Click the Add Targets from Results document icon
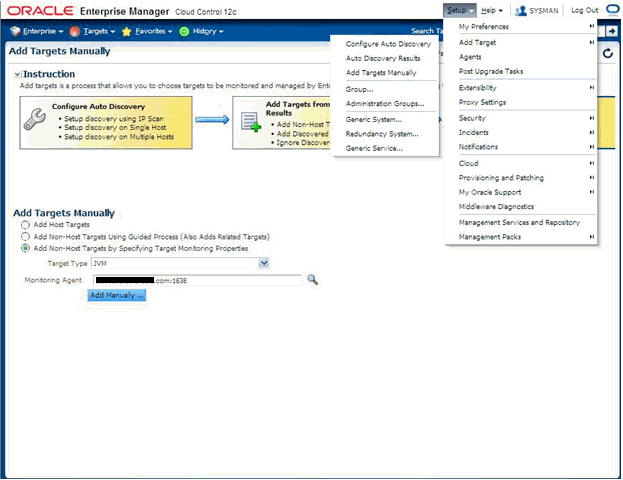This screenshot has width=623, height=480. [x=251, y=122]
